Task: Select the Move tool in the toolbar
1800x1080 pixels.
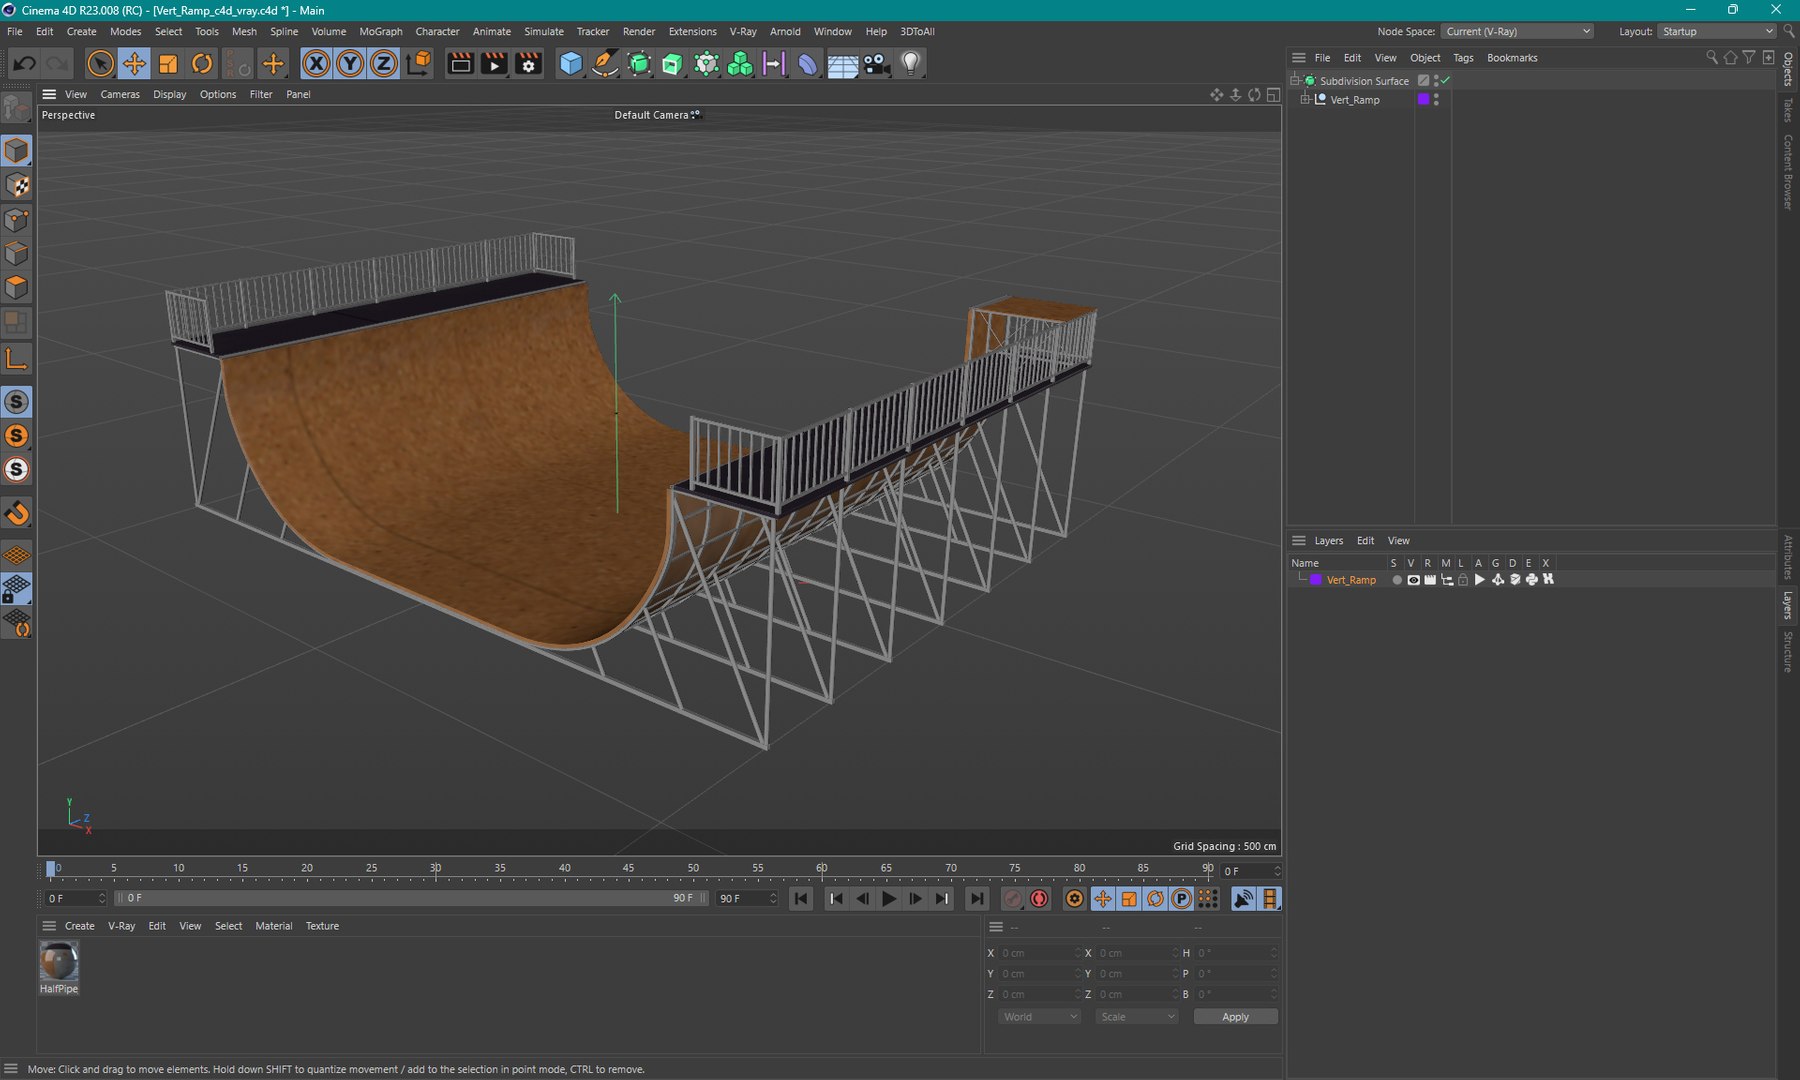Action: tap(134, 64)
